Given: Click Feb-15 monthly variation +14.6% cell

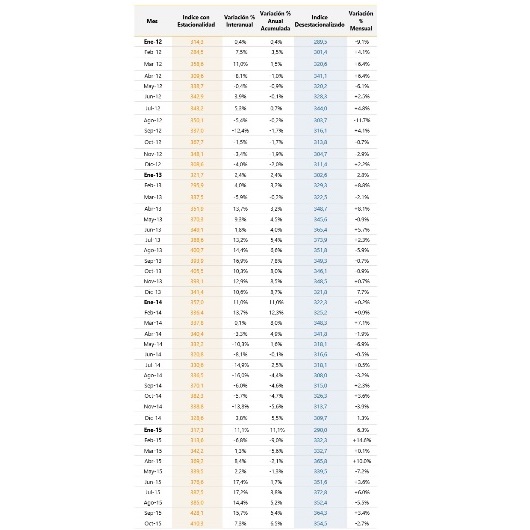Looking at the screenshot, I should click(362, 440).
